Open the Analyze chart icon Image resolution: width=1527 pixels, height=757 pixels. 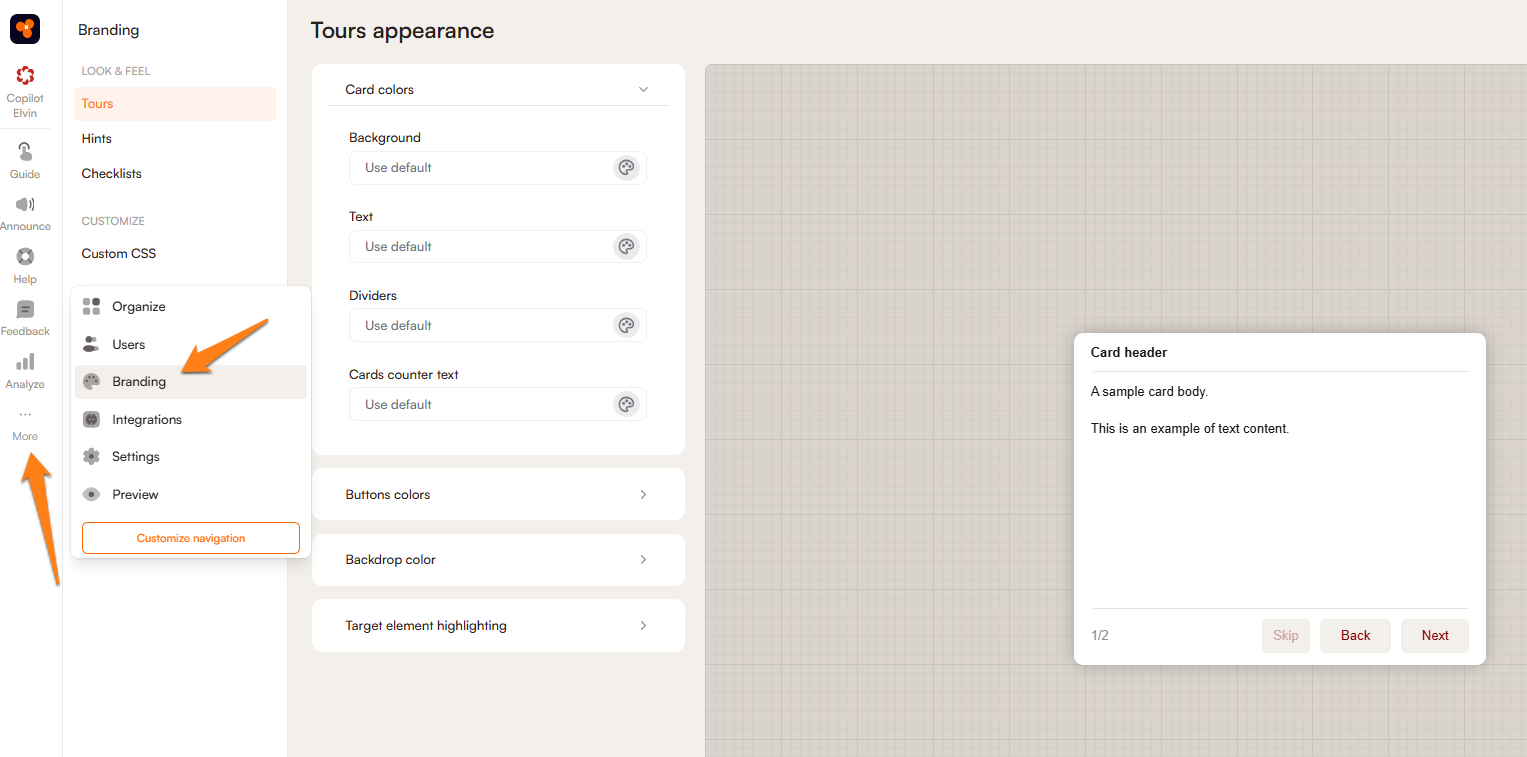(x=25, y=362)
